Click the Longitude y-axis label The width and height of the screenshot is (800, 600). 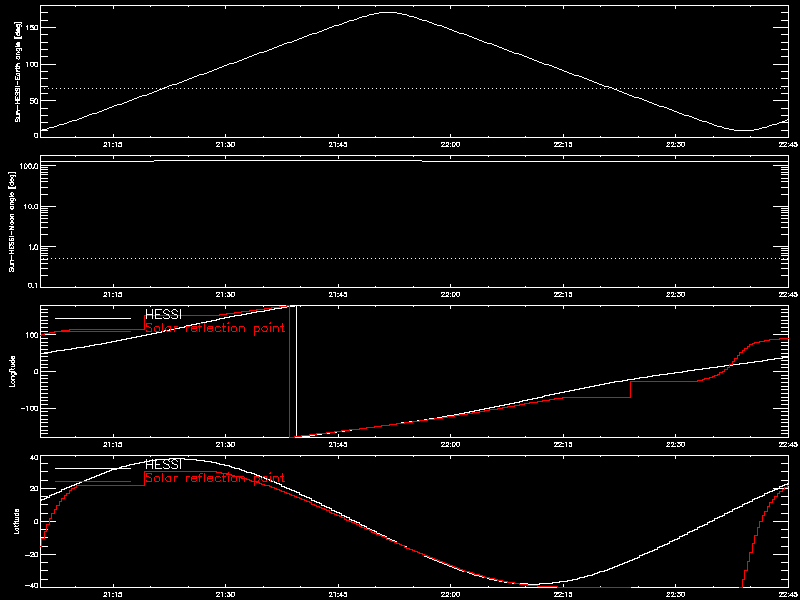pyautogui.click(x=12, y=371)
